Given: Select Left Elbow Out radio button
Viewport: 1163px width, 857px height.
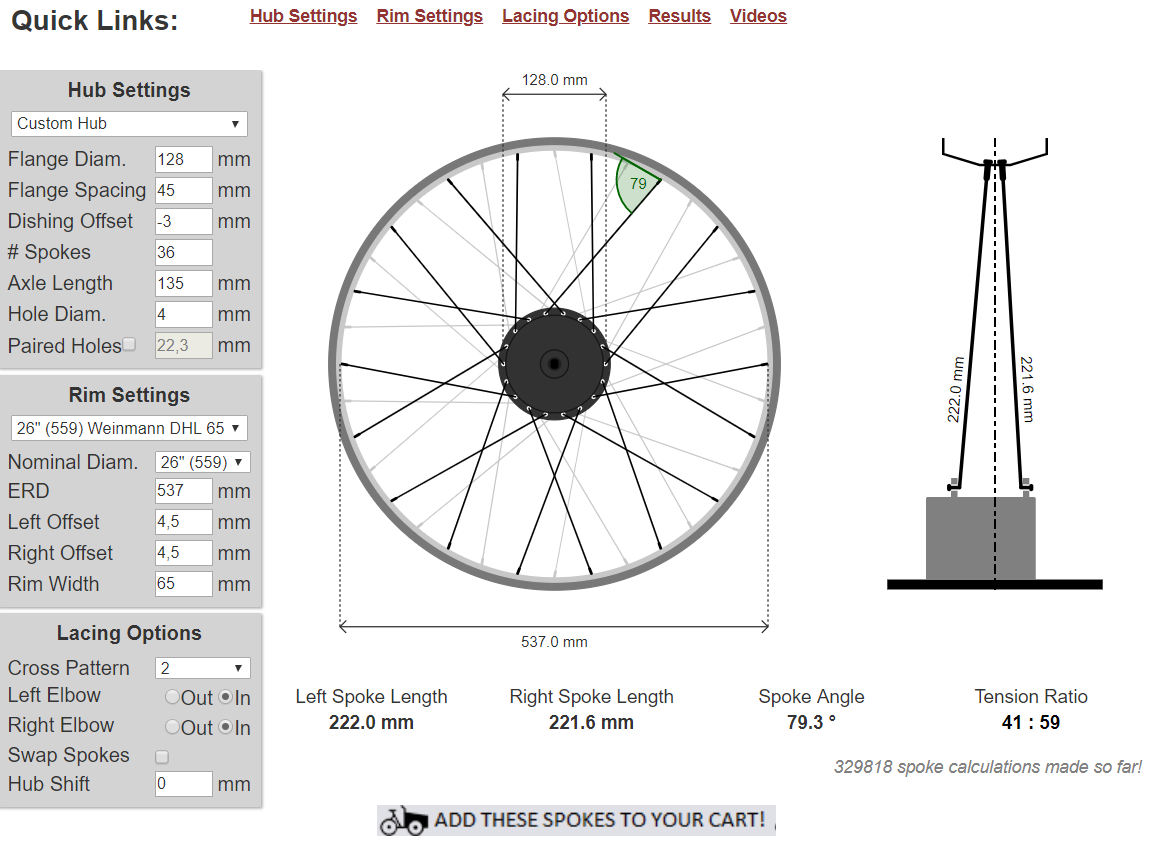Looking at the screenshot, I should pyautogui.click(x=173, y=697).
